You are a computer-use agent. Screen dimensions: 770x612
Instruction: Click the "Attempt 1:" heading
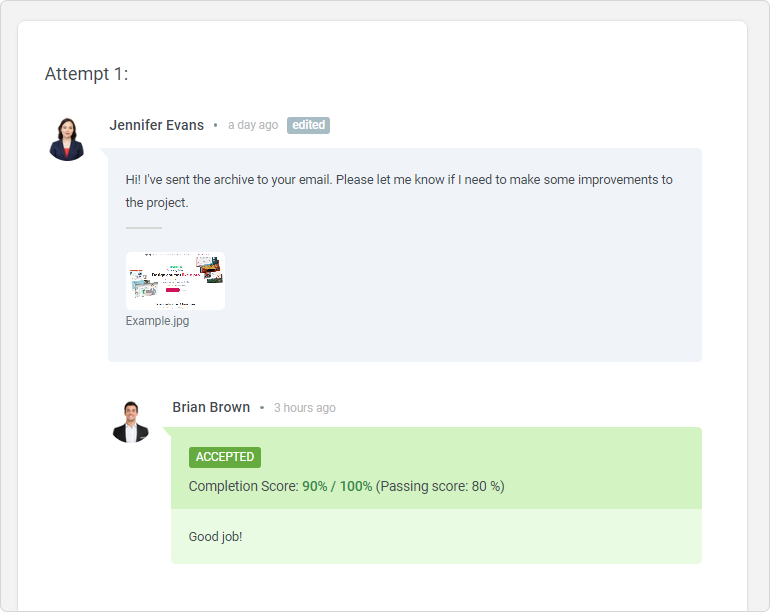coord(87,74)
